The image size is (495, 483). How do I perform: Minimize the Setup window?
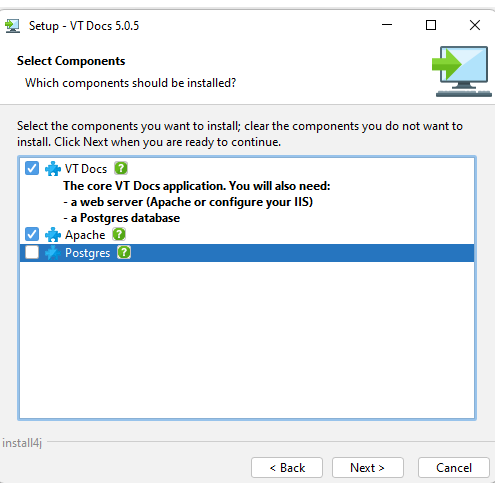coord(387,25)
